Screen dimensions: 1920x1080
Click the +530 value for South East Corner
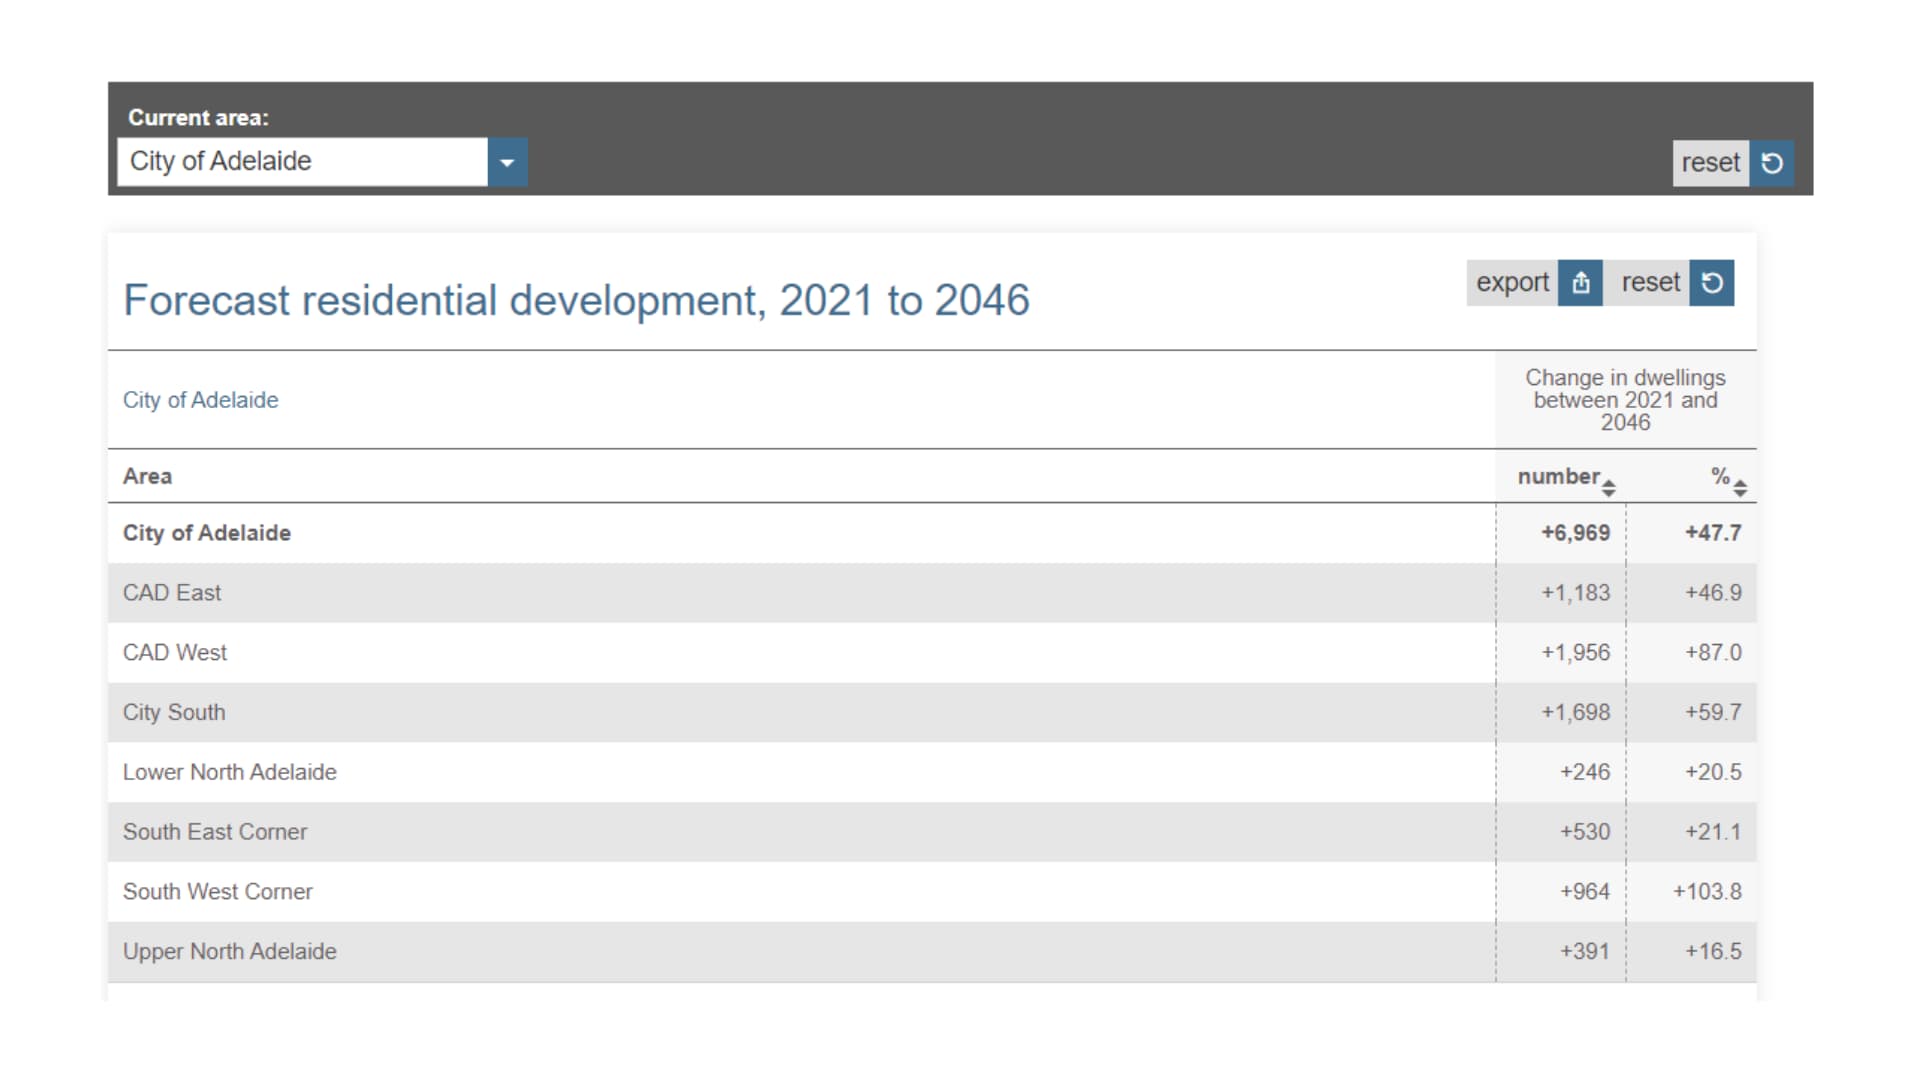1585,832
